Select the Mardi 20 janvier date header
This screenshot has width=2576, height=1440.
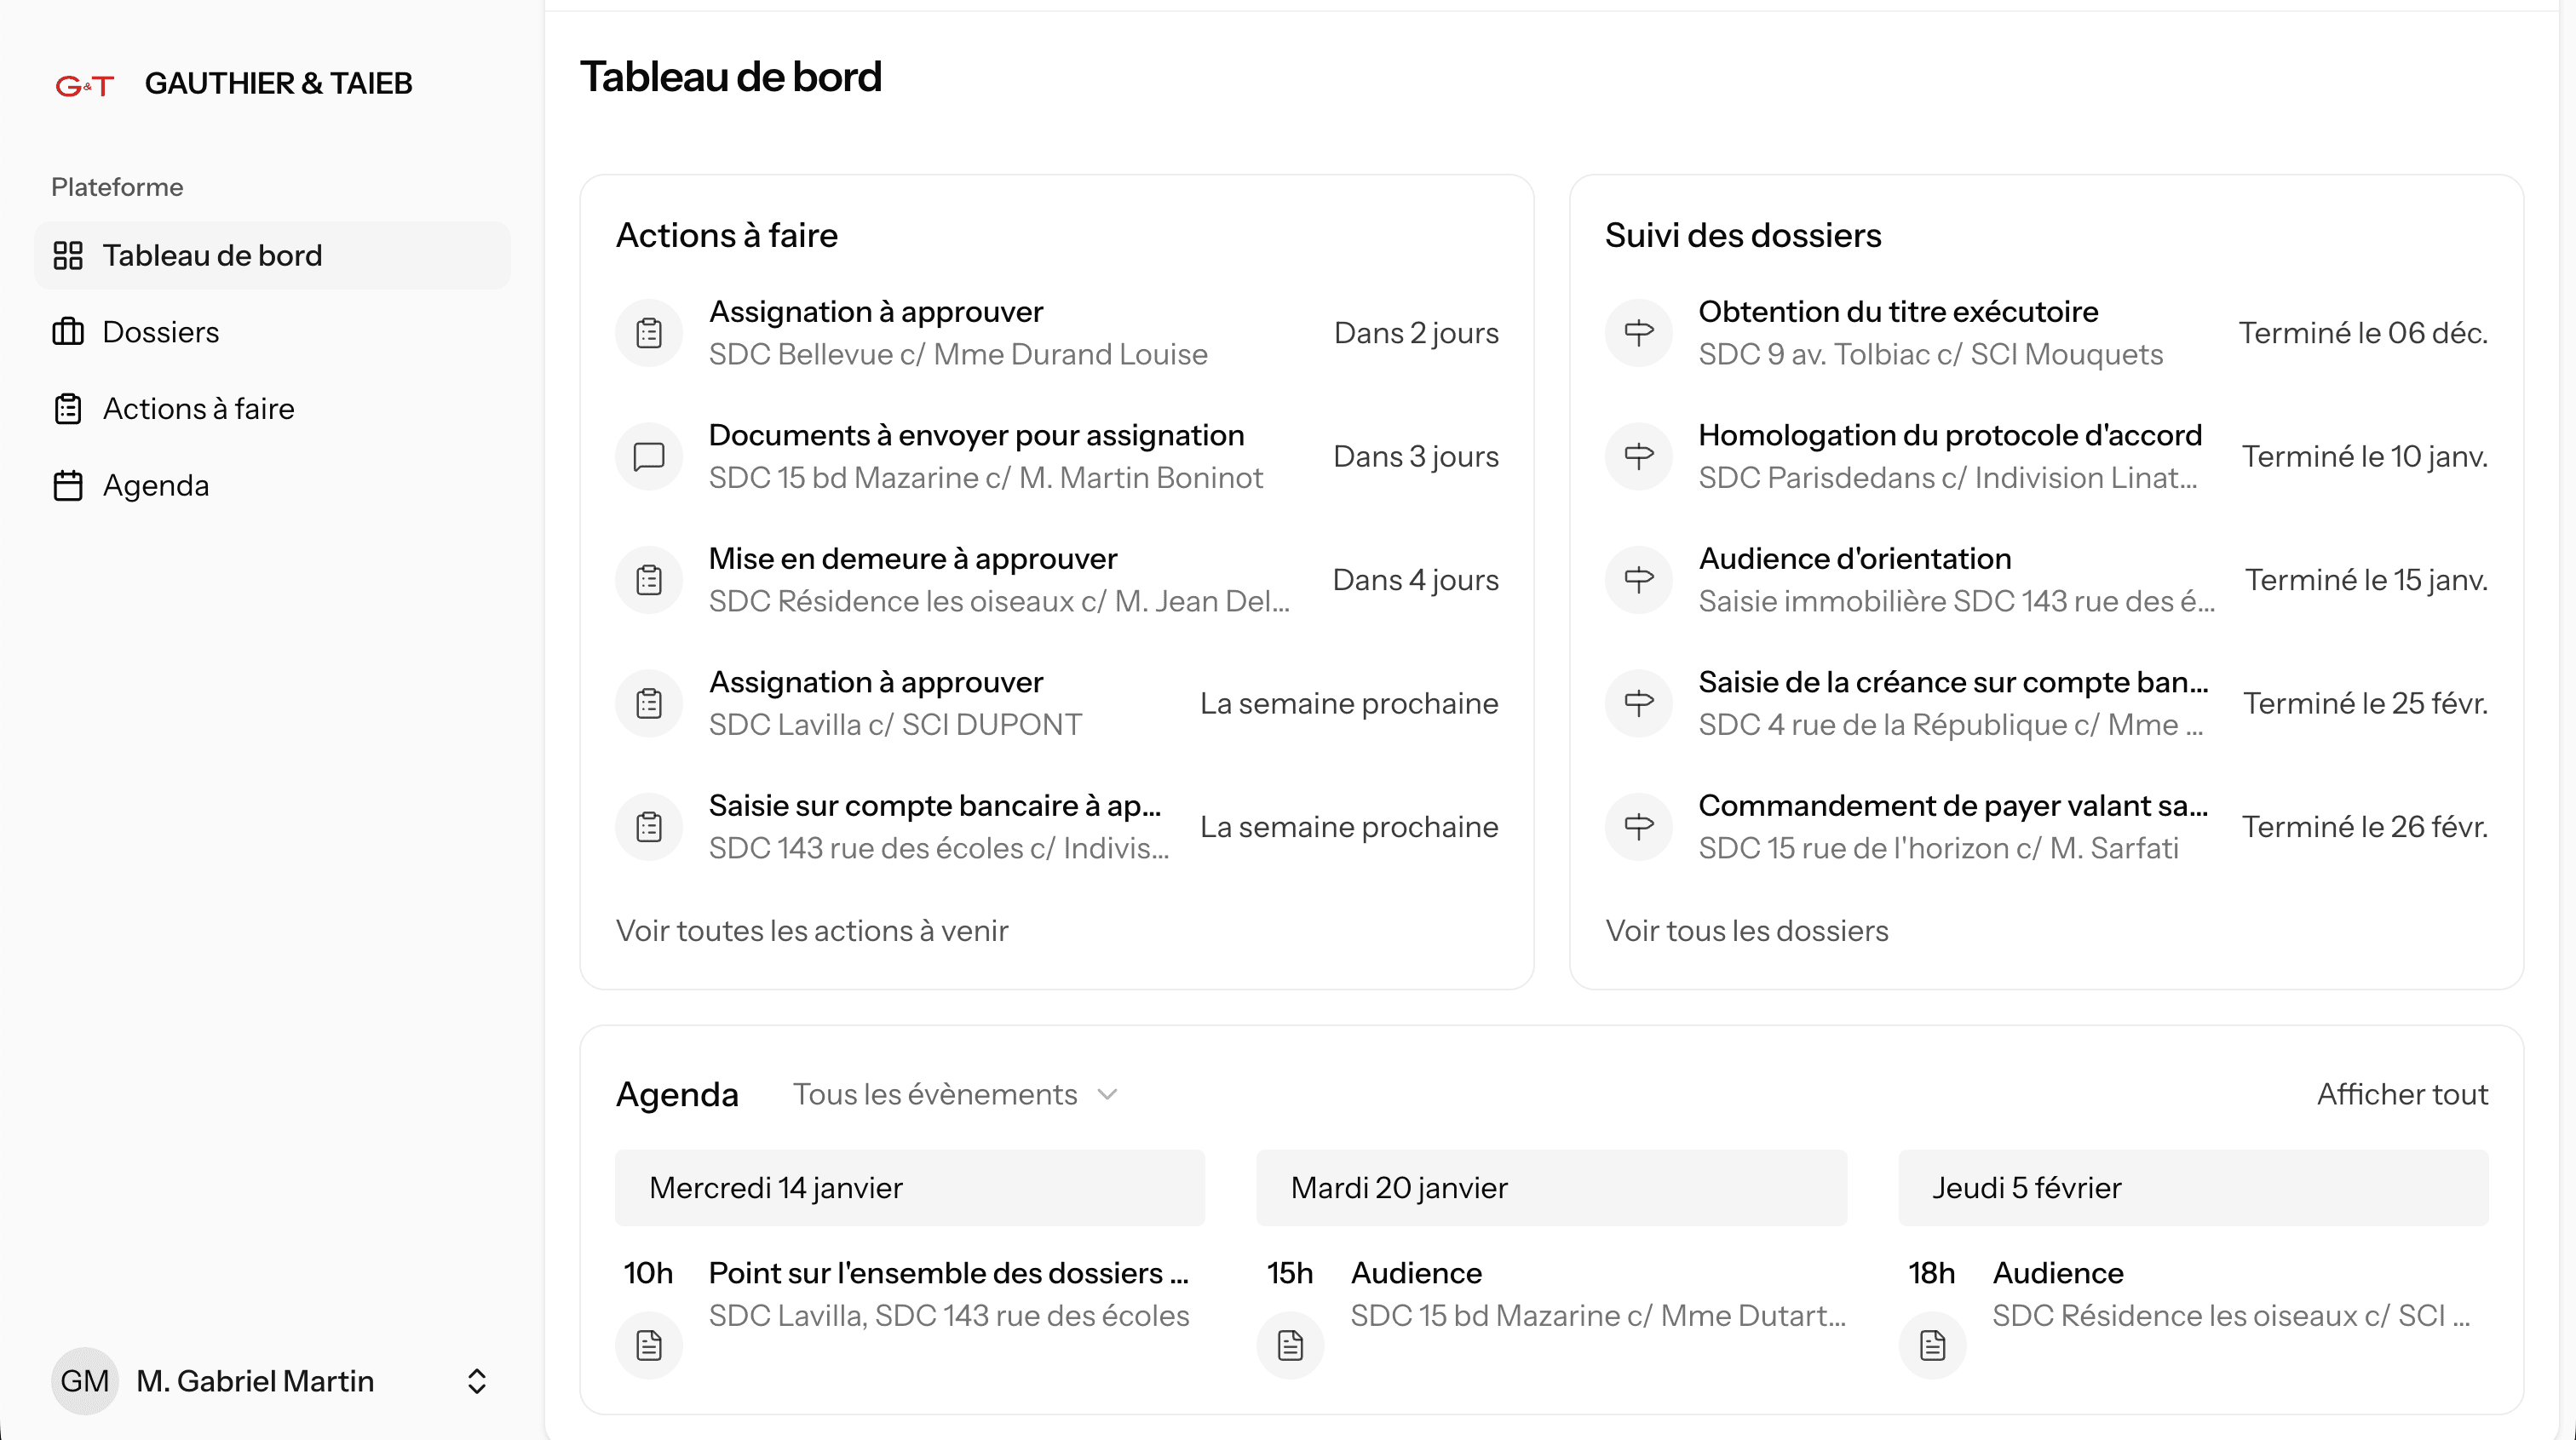point(1550,1188)
